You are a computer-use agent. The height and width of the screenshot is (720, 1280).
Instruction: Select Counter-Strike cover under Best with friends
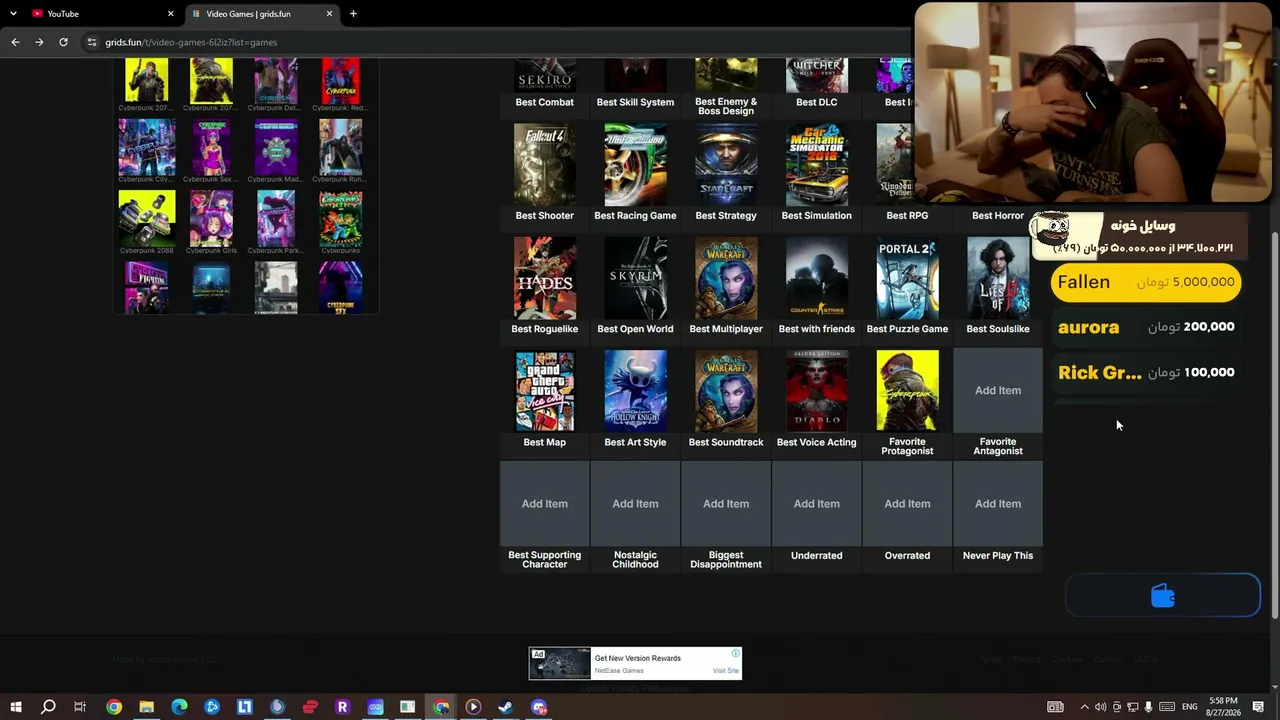tap(816, 278)
